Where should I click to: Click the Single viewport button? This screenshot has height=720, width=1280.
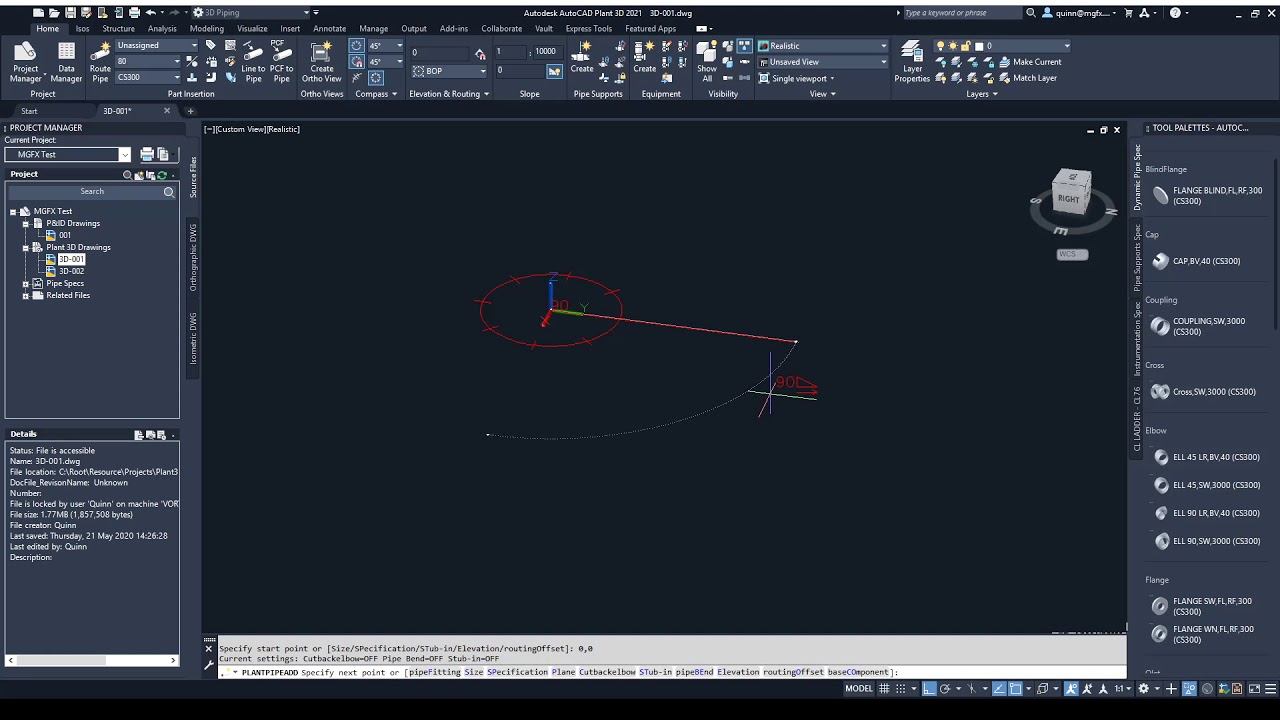[x=795, y=78]
